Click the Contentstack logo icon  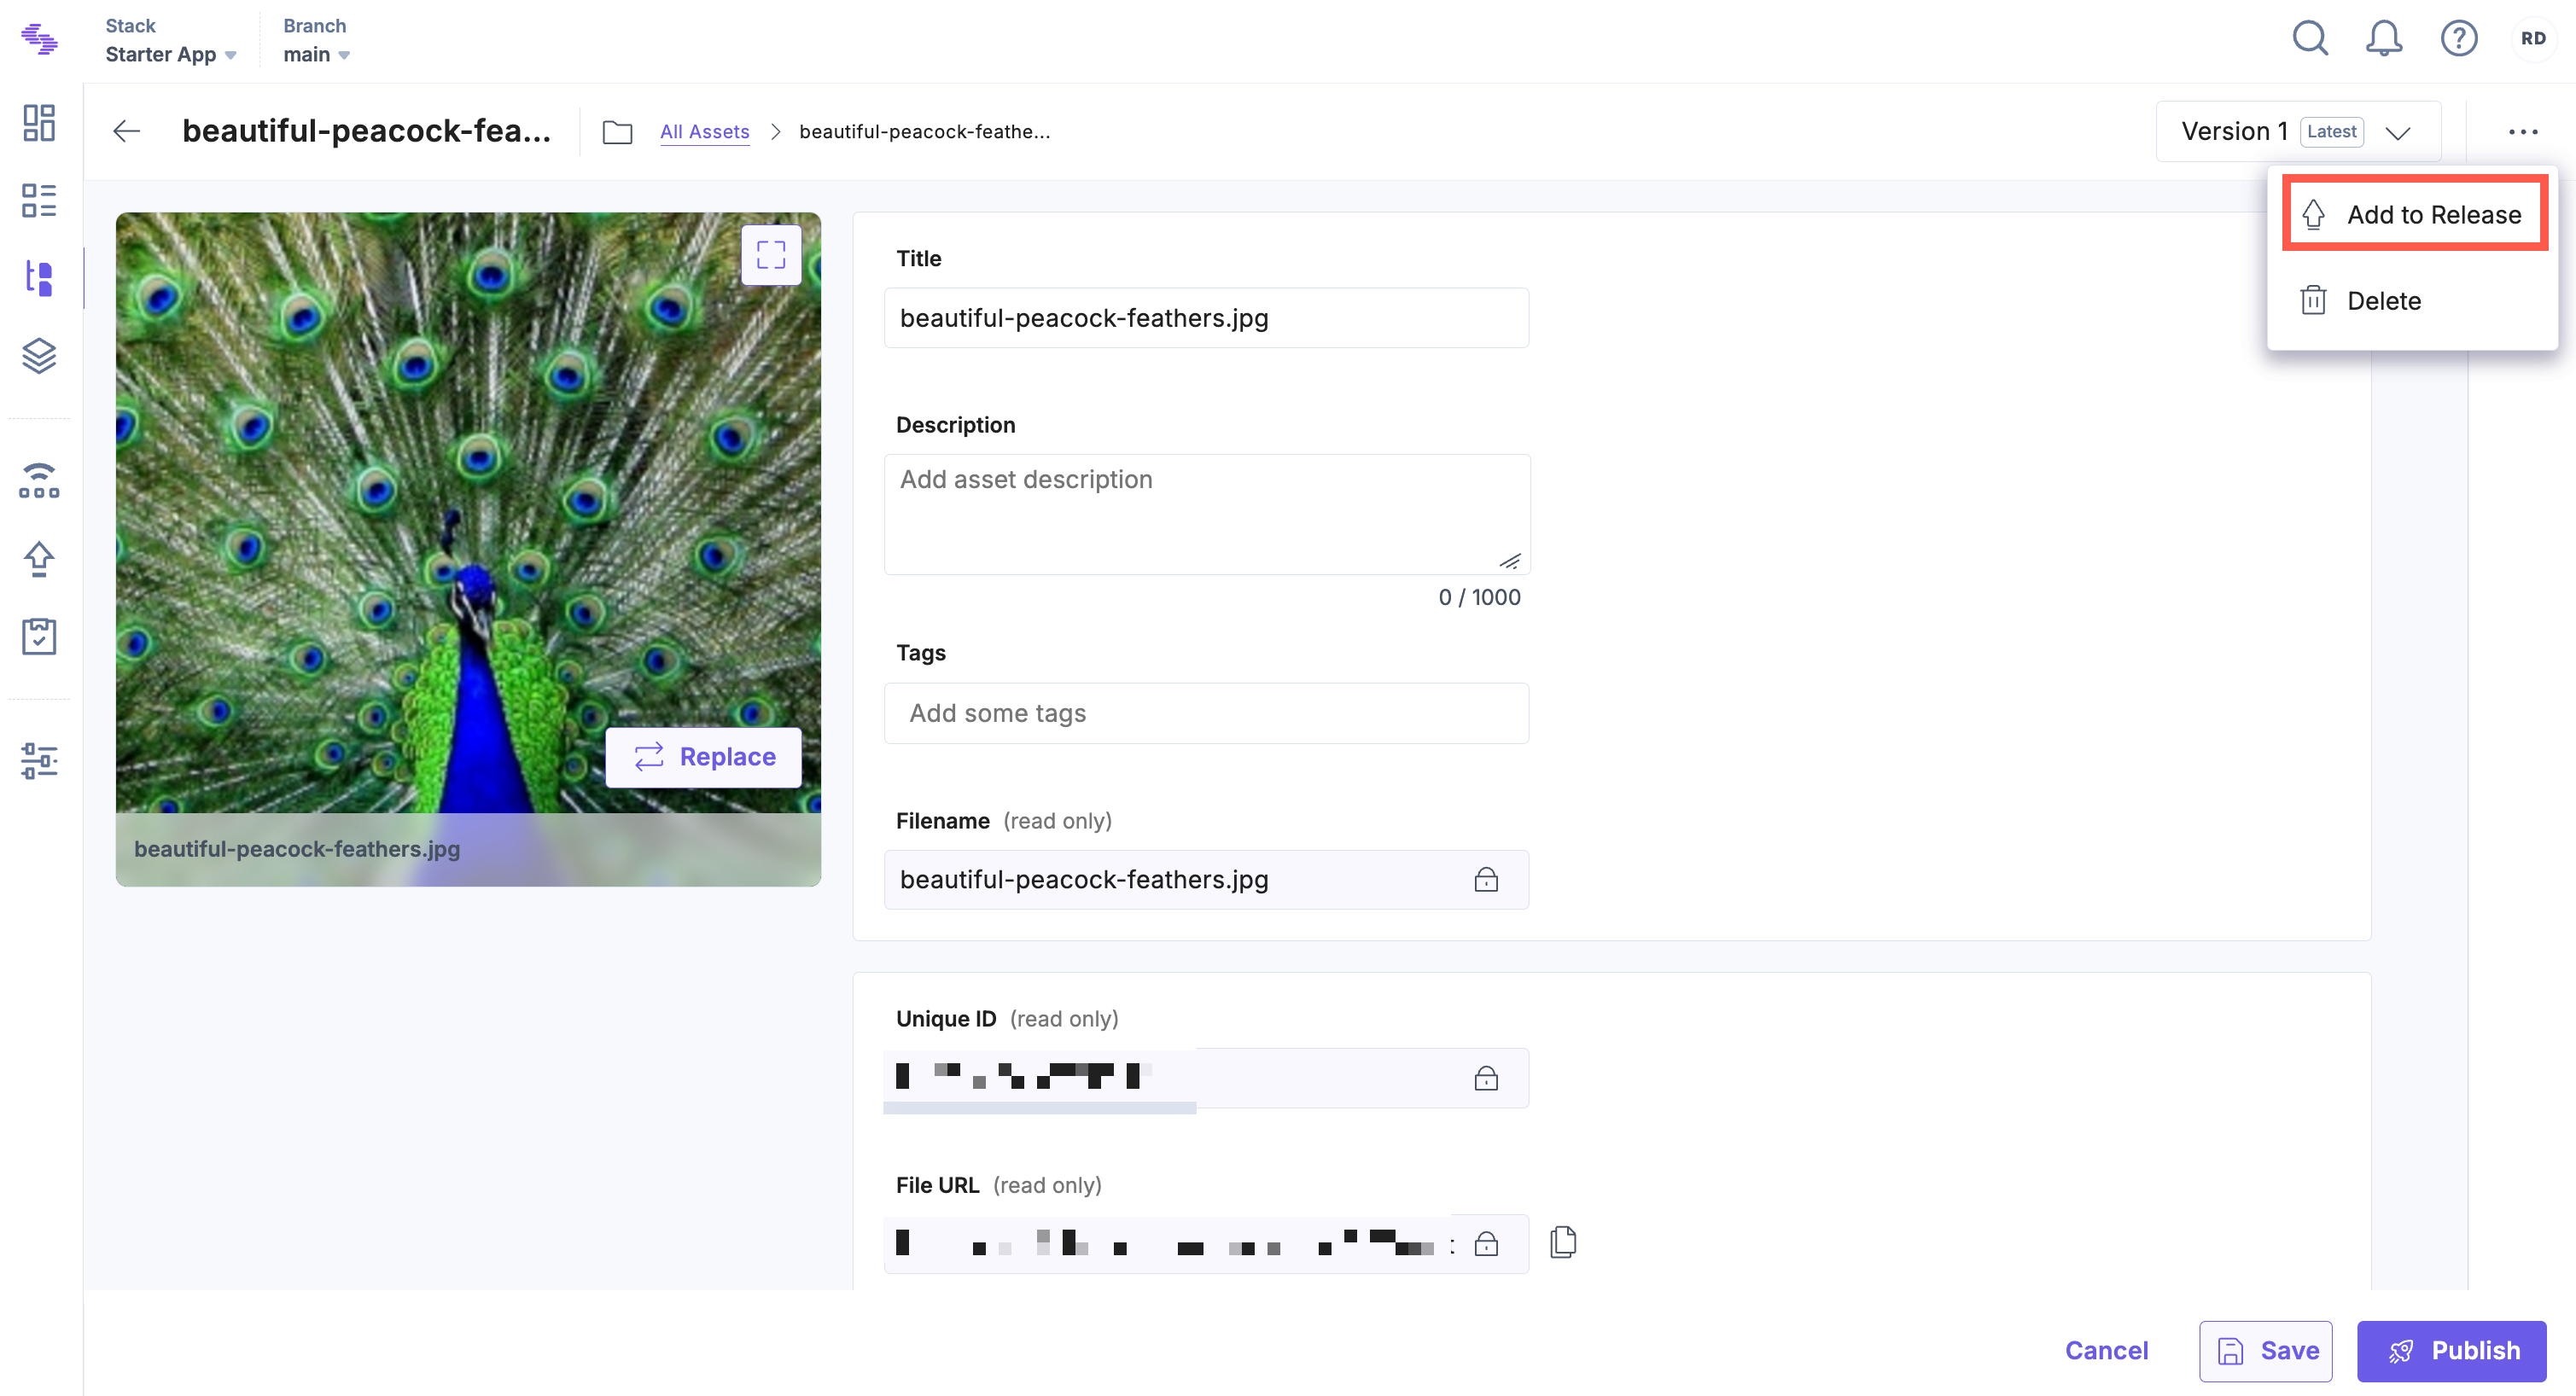tap(40, 40)
